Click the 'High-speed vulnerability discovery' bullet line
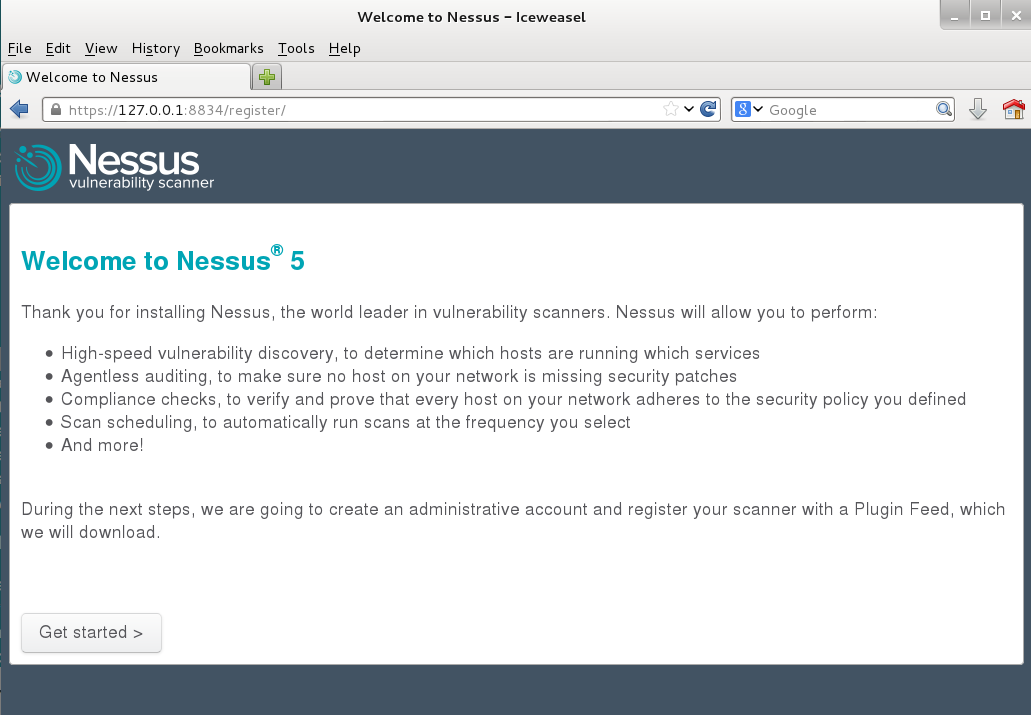 [410, 353]
